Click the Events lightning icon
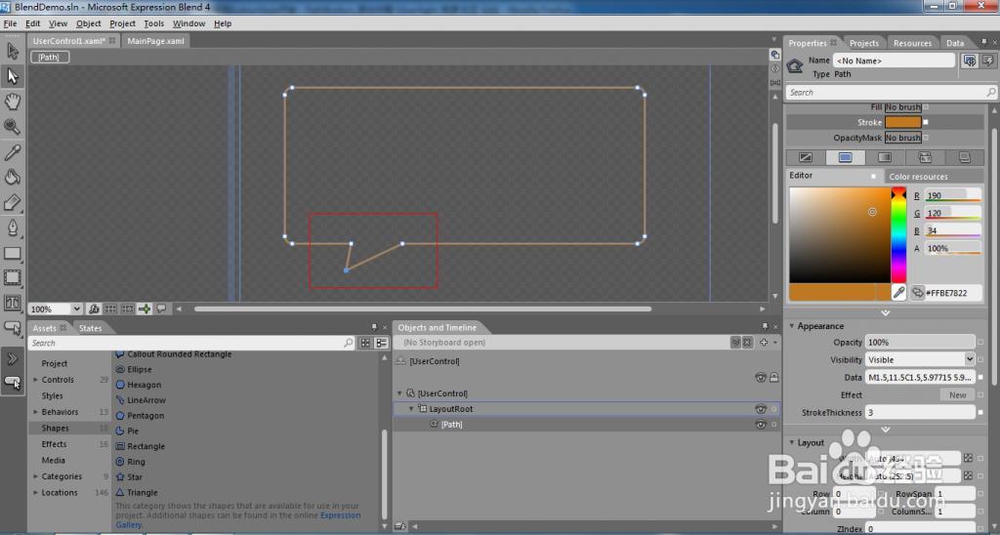Screen dimensions: 1000x535 (x=988, y=61)
